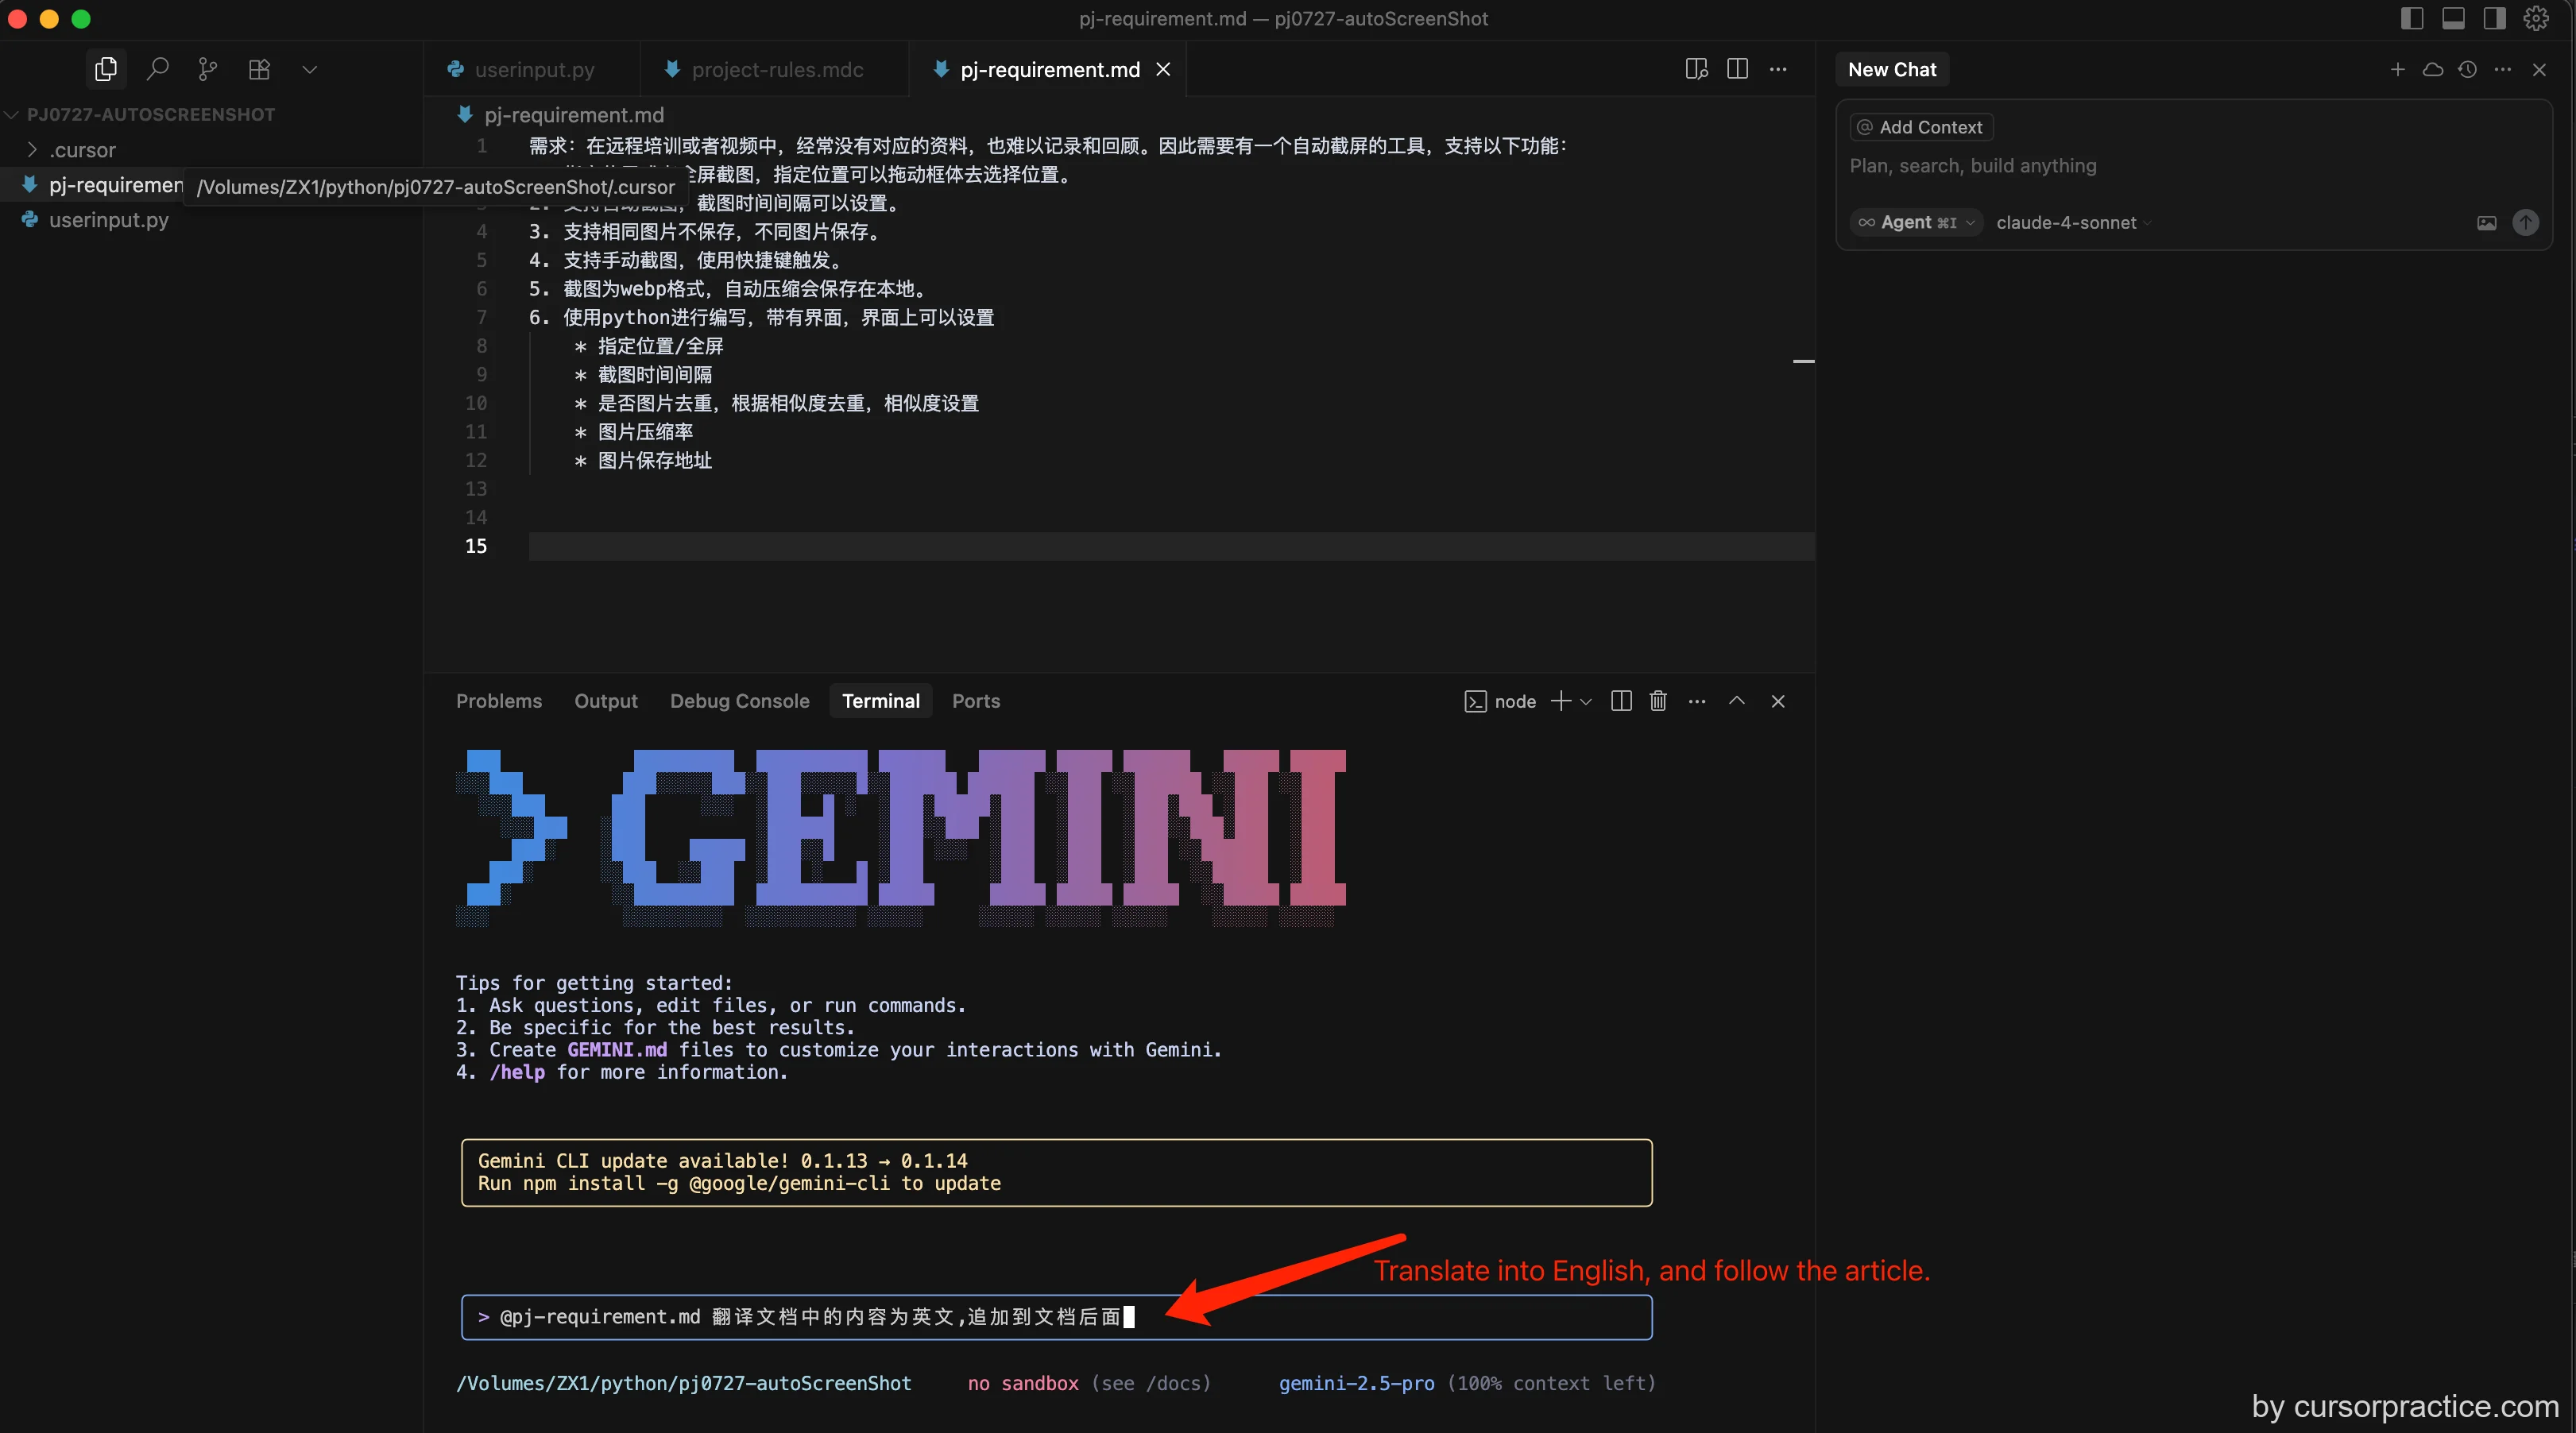Click the green macOS fullscreen window button
Image resolution: width=2576 pixels, height=1433 pixels.
click(81, 18)
